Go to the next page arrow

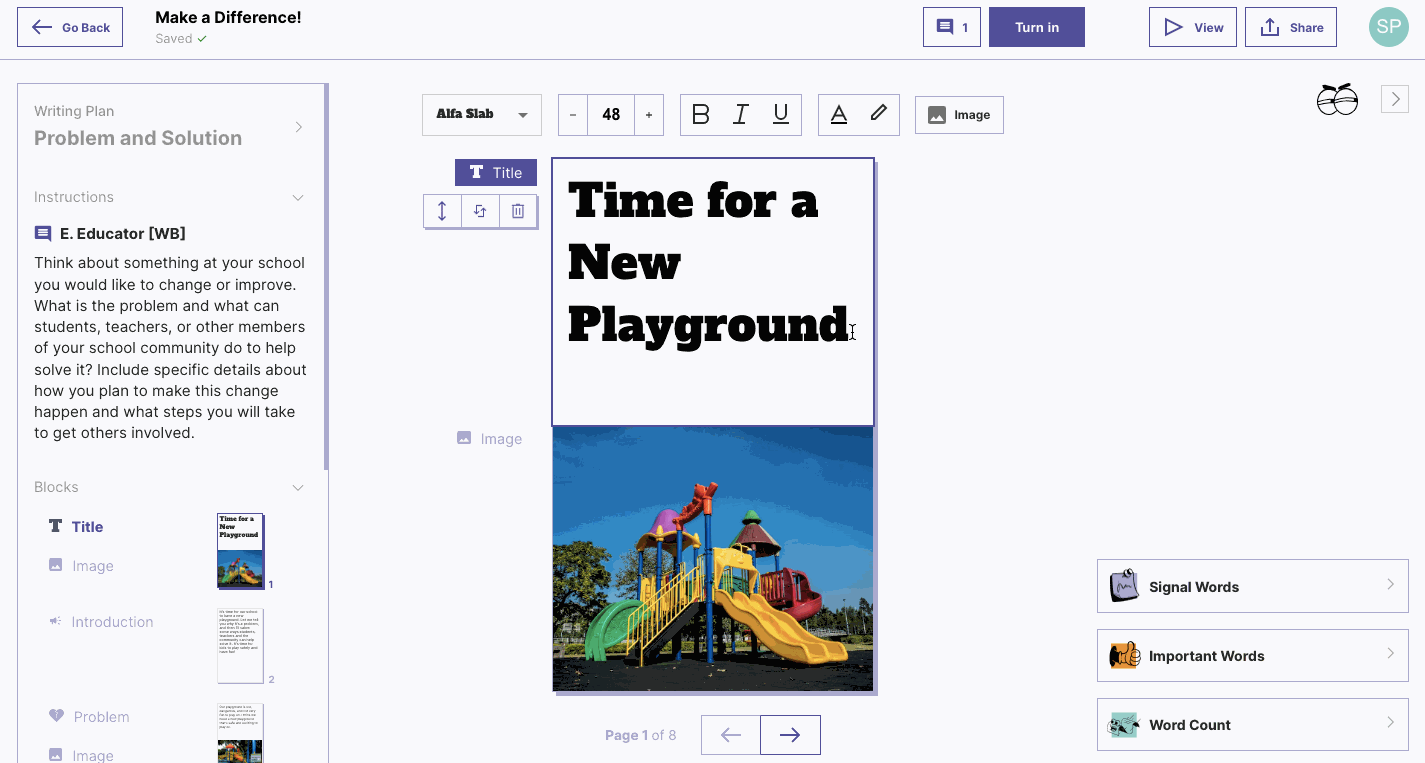point(790,735)
